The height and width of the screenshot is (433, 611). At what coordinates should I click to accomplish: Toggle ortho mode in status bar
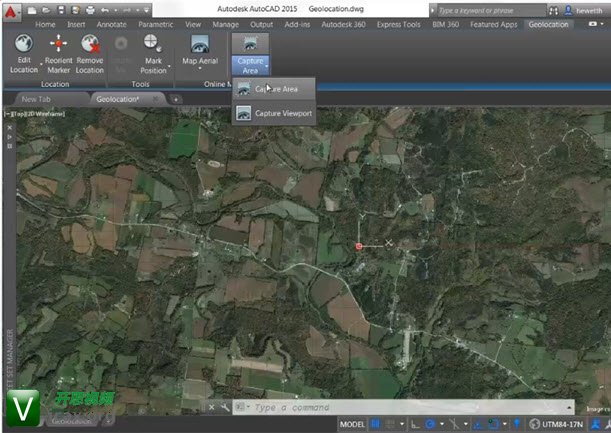pyautogui.click(x=414, y=424)
